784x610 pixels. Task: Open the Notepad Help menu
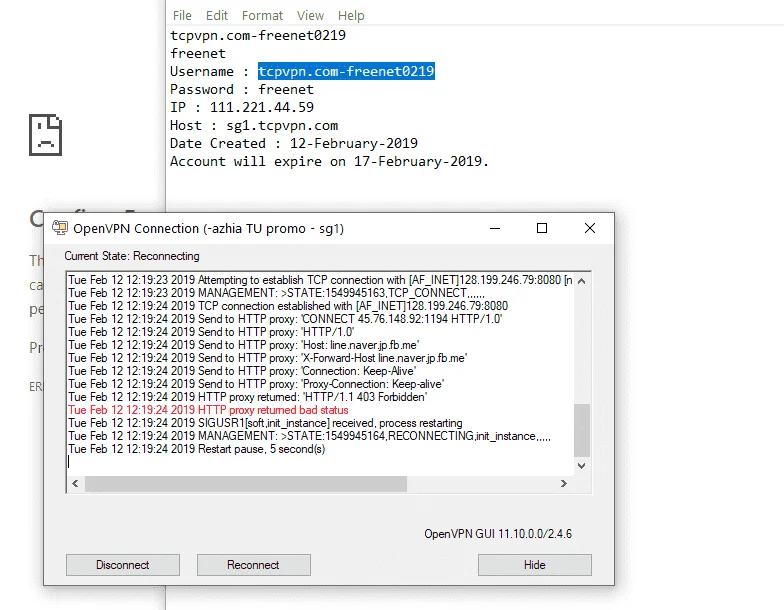(351, 16)
